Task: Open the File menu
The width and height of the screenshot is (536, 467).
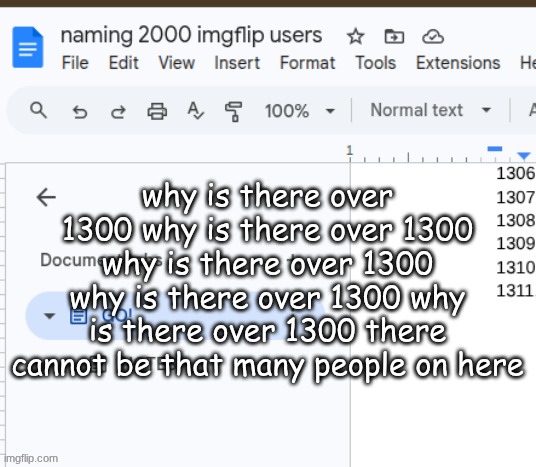Action: [75, 63]
